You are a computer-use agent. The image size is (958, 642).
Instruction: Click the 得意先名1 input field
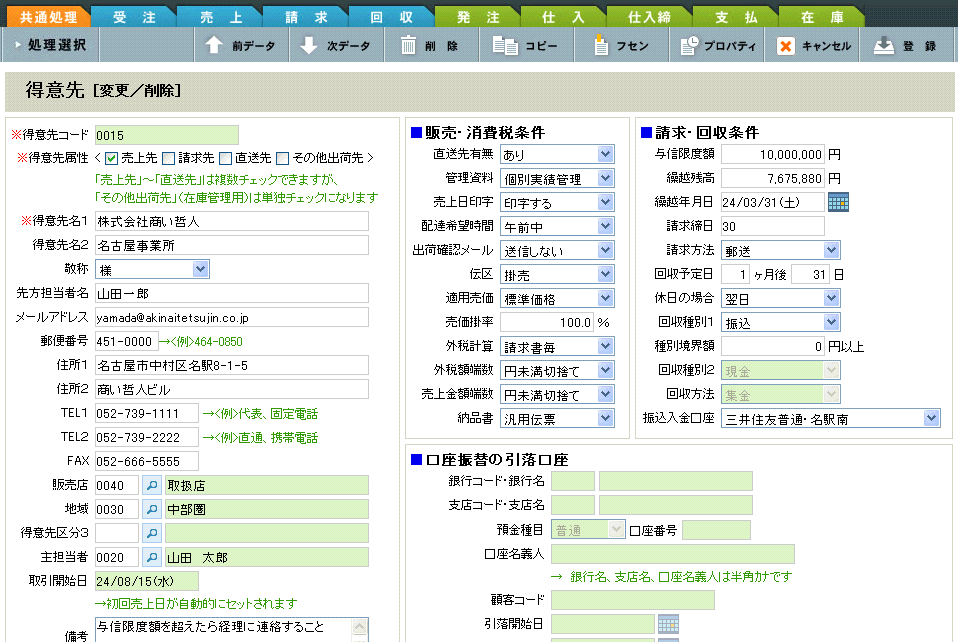click(x=232, y=221)
